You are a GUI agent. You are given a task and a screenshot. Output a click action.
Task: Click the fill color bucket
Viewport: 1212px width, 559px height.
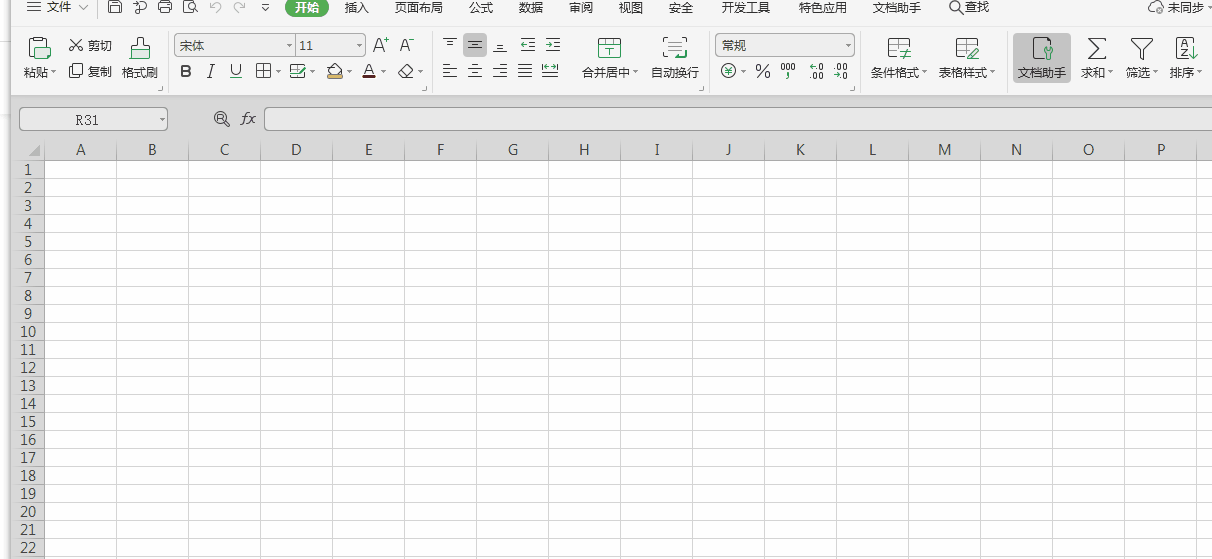(335, 71)
